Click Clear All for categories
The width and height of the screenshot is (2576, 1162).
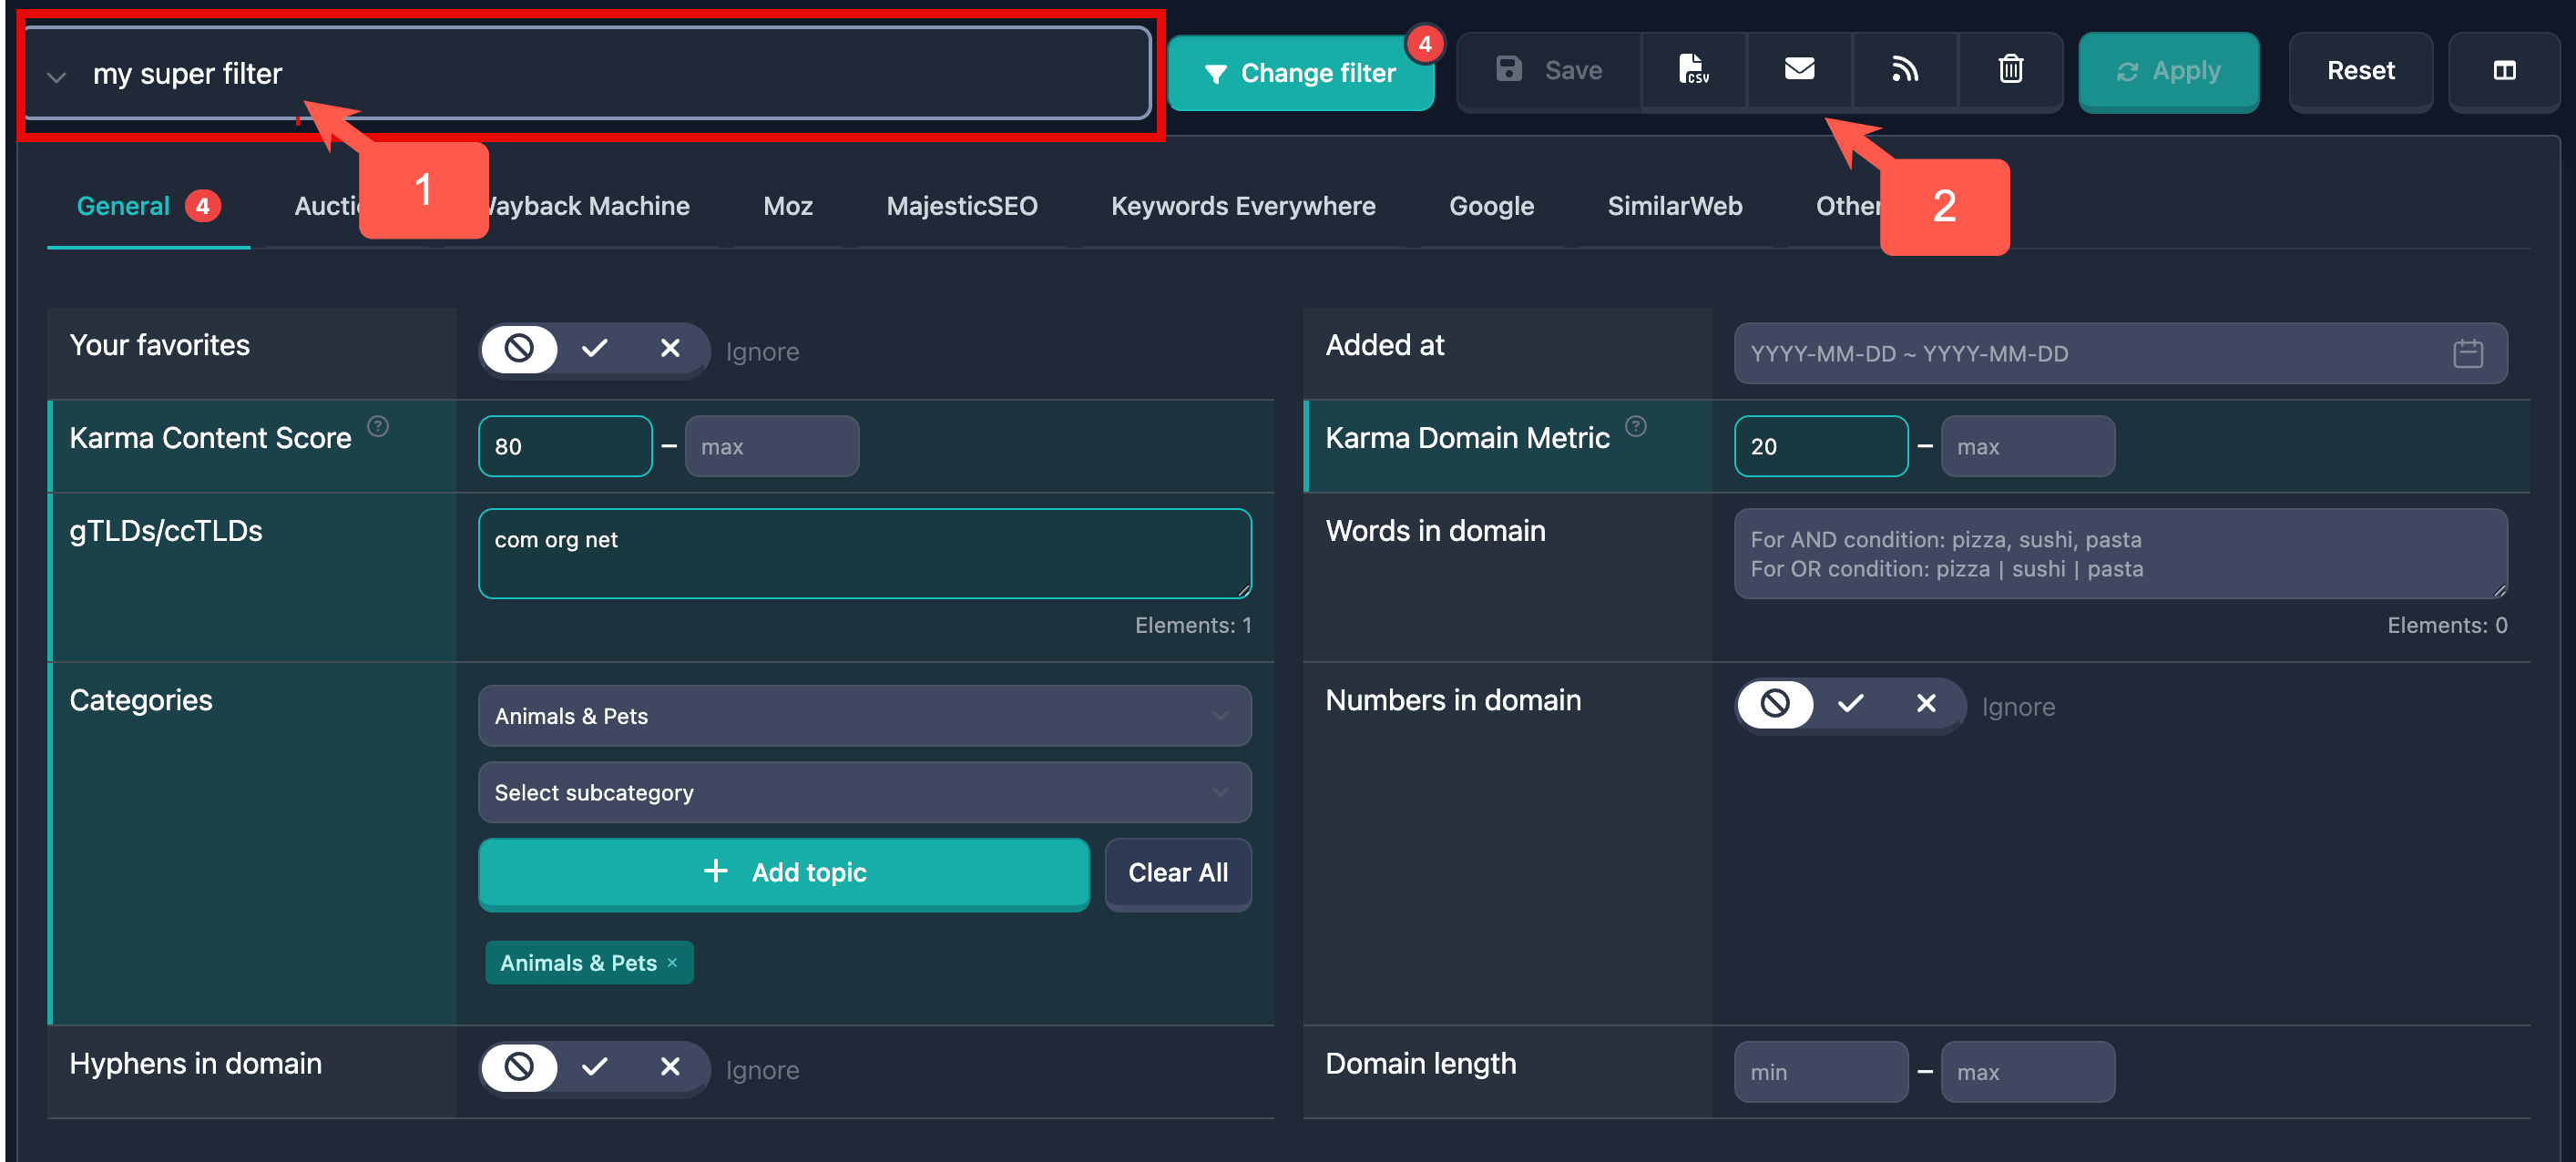[1178, 873]
